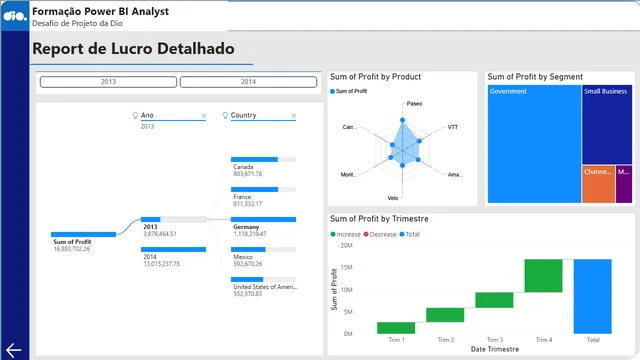The width and height of the screenshot is (640, 360).
Task: Select the 2013 node in decomposition tree
Action: point(173,219)
